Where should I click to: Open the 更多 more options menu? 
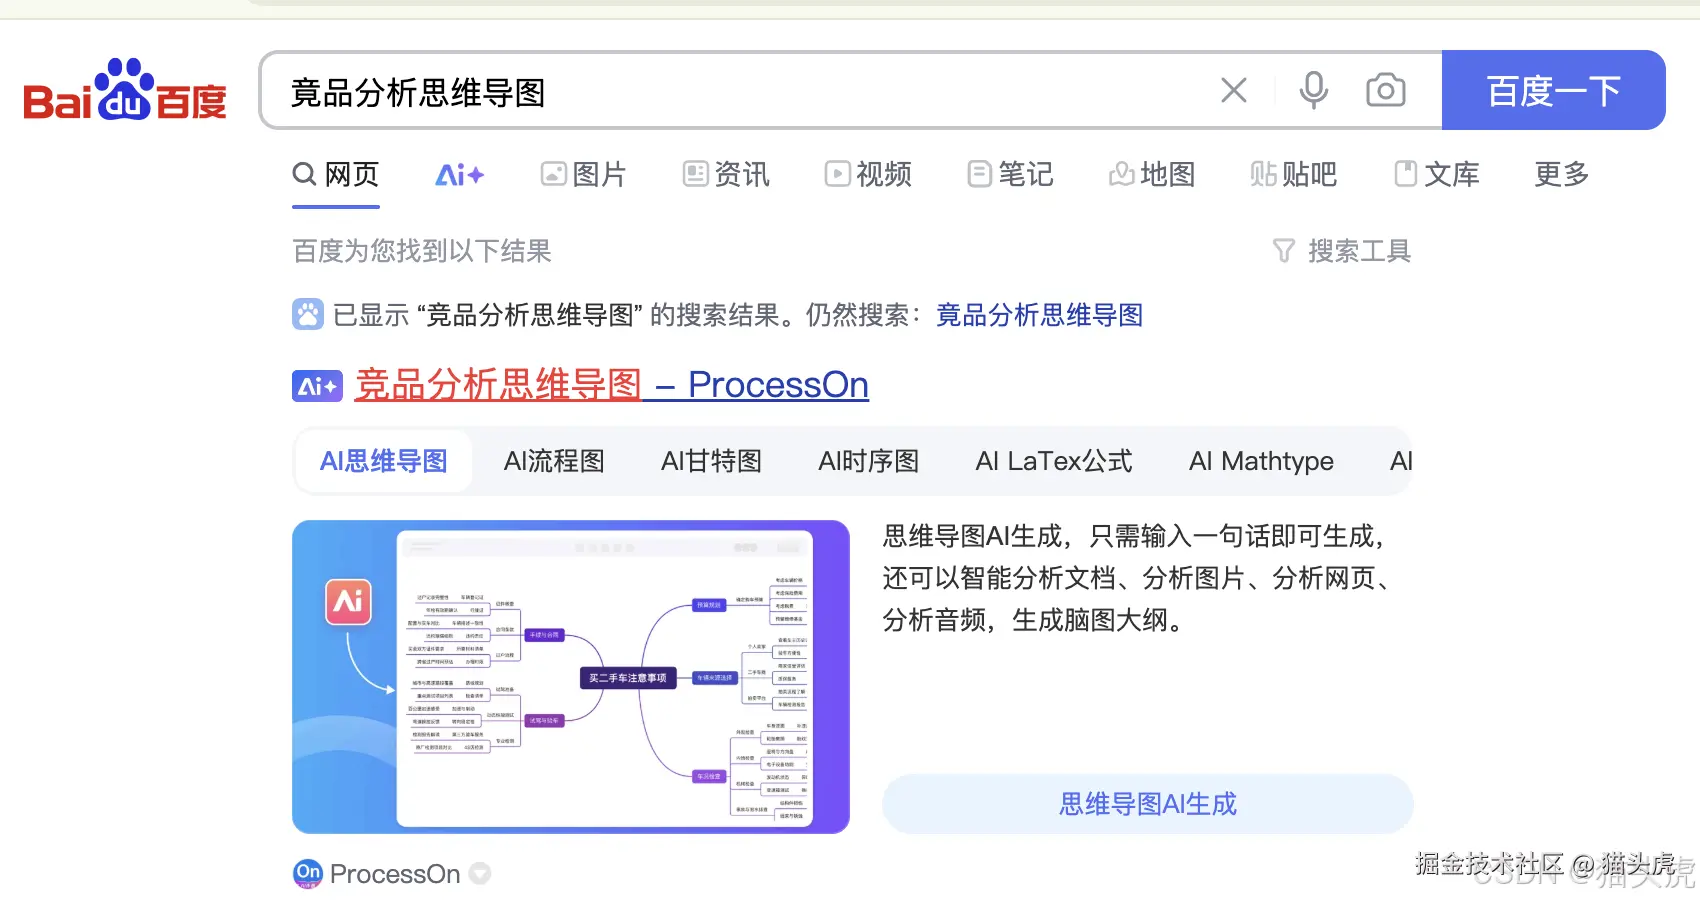click(x=1559, y=174)
